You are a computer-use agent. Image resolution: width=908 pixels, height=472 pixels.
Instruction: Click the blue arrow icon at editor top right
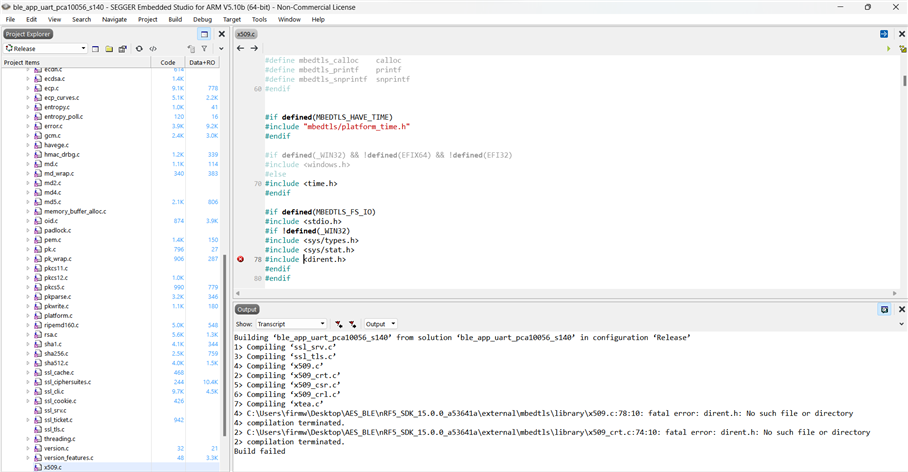[884, 34]
